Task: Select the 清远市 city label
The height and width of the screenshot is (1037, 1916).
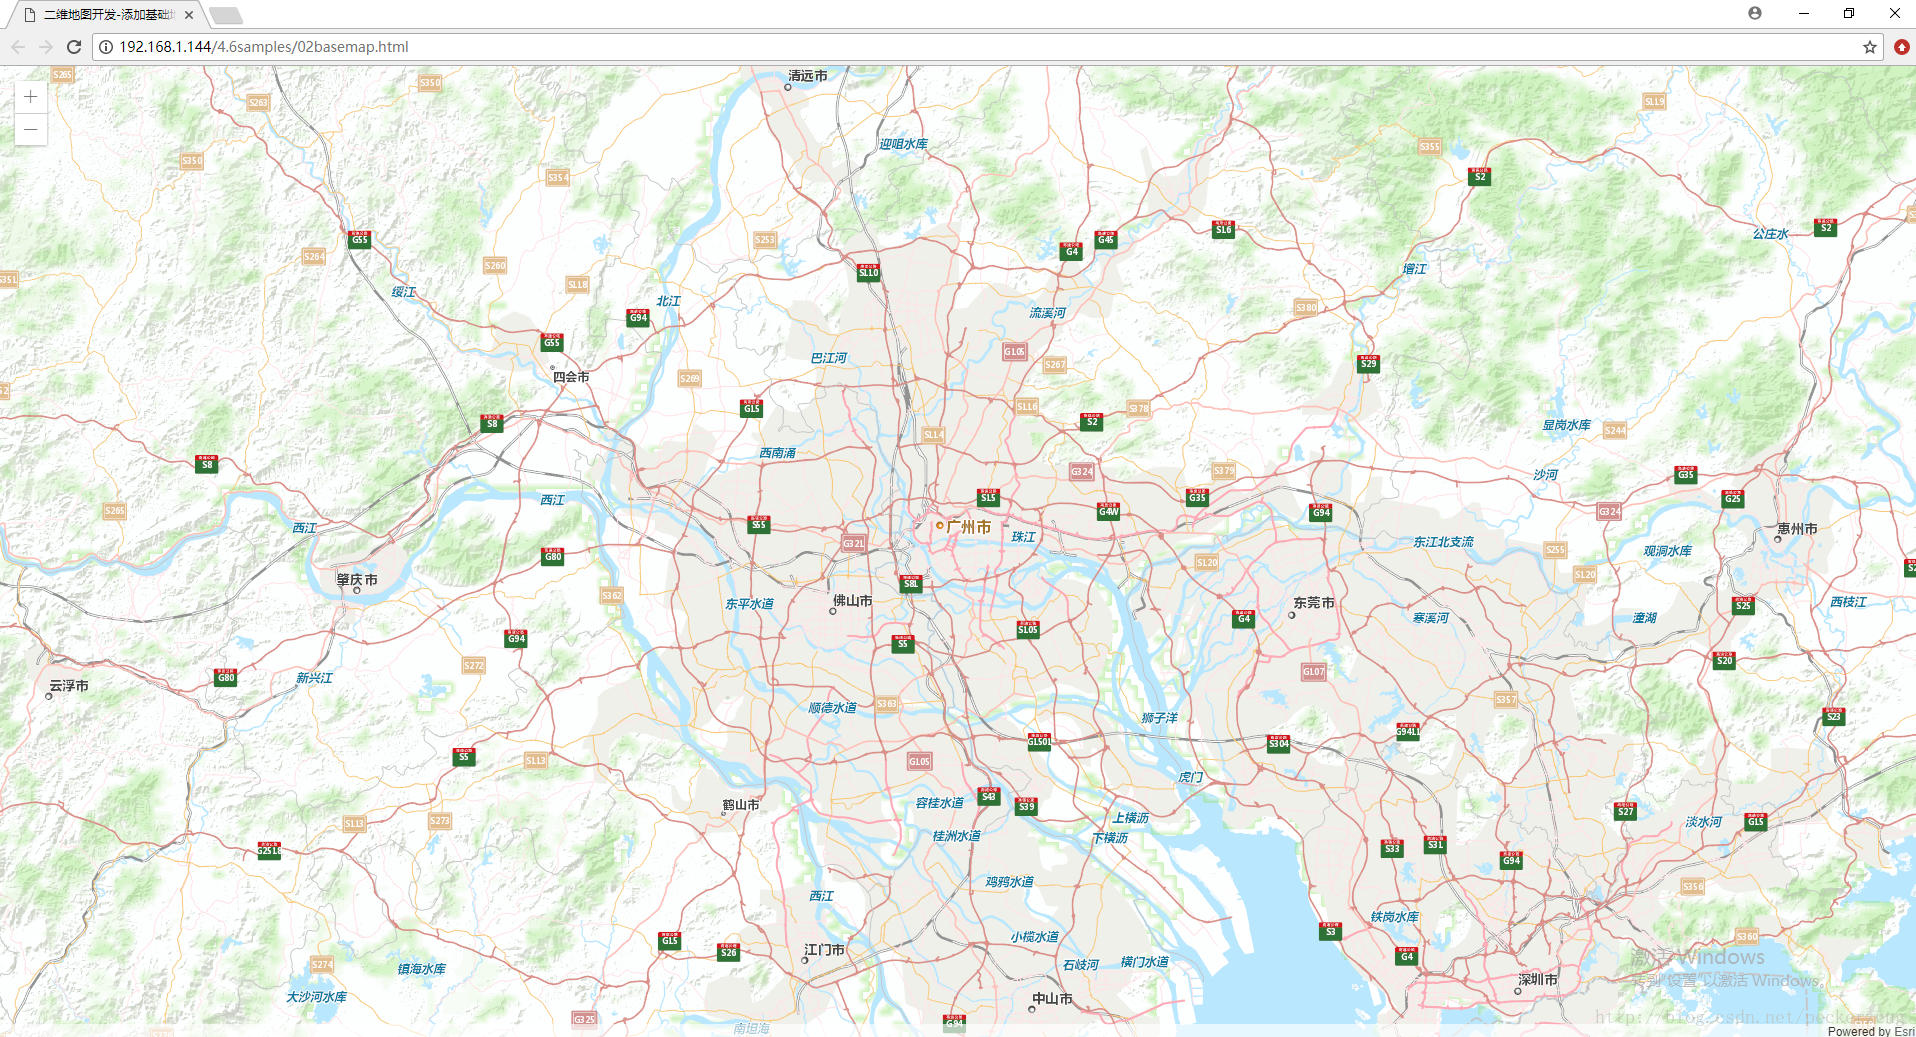Action: [807, 76]
